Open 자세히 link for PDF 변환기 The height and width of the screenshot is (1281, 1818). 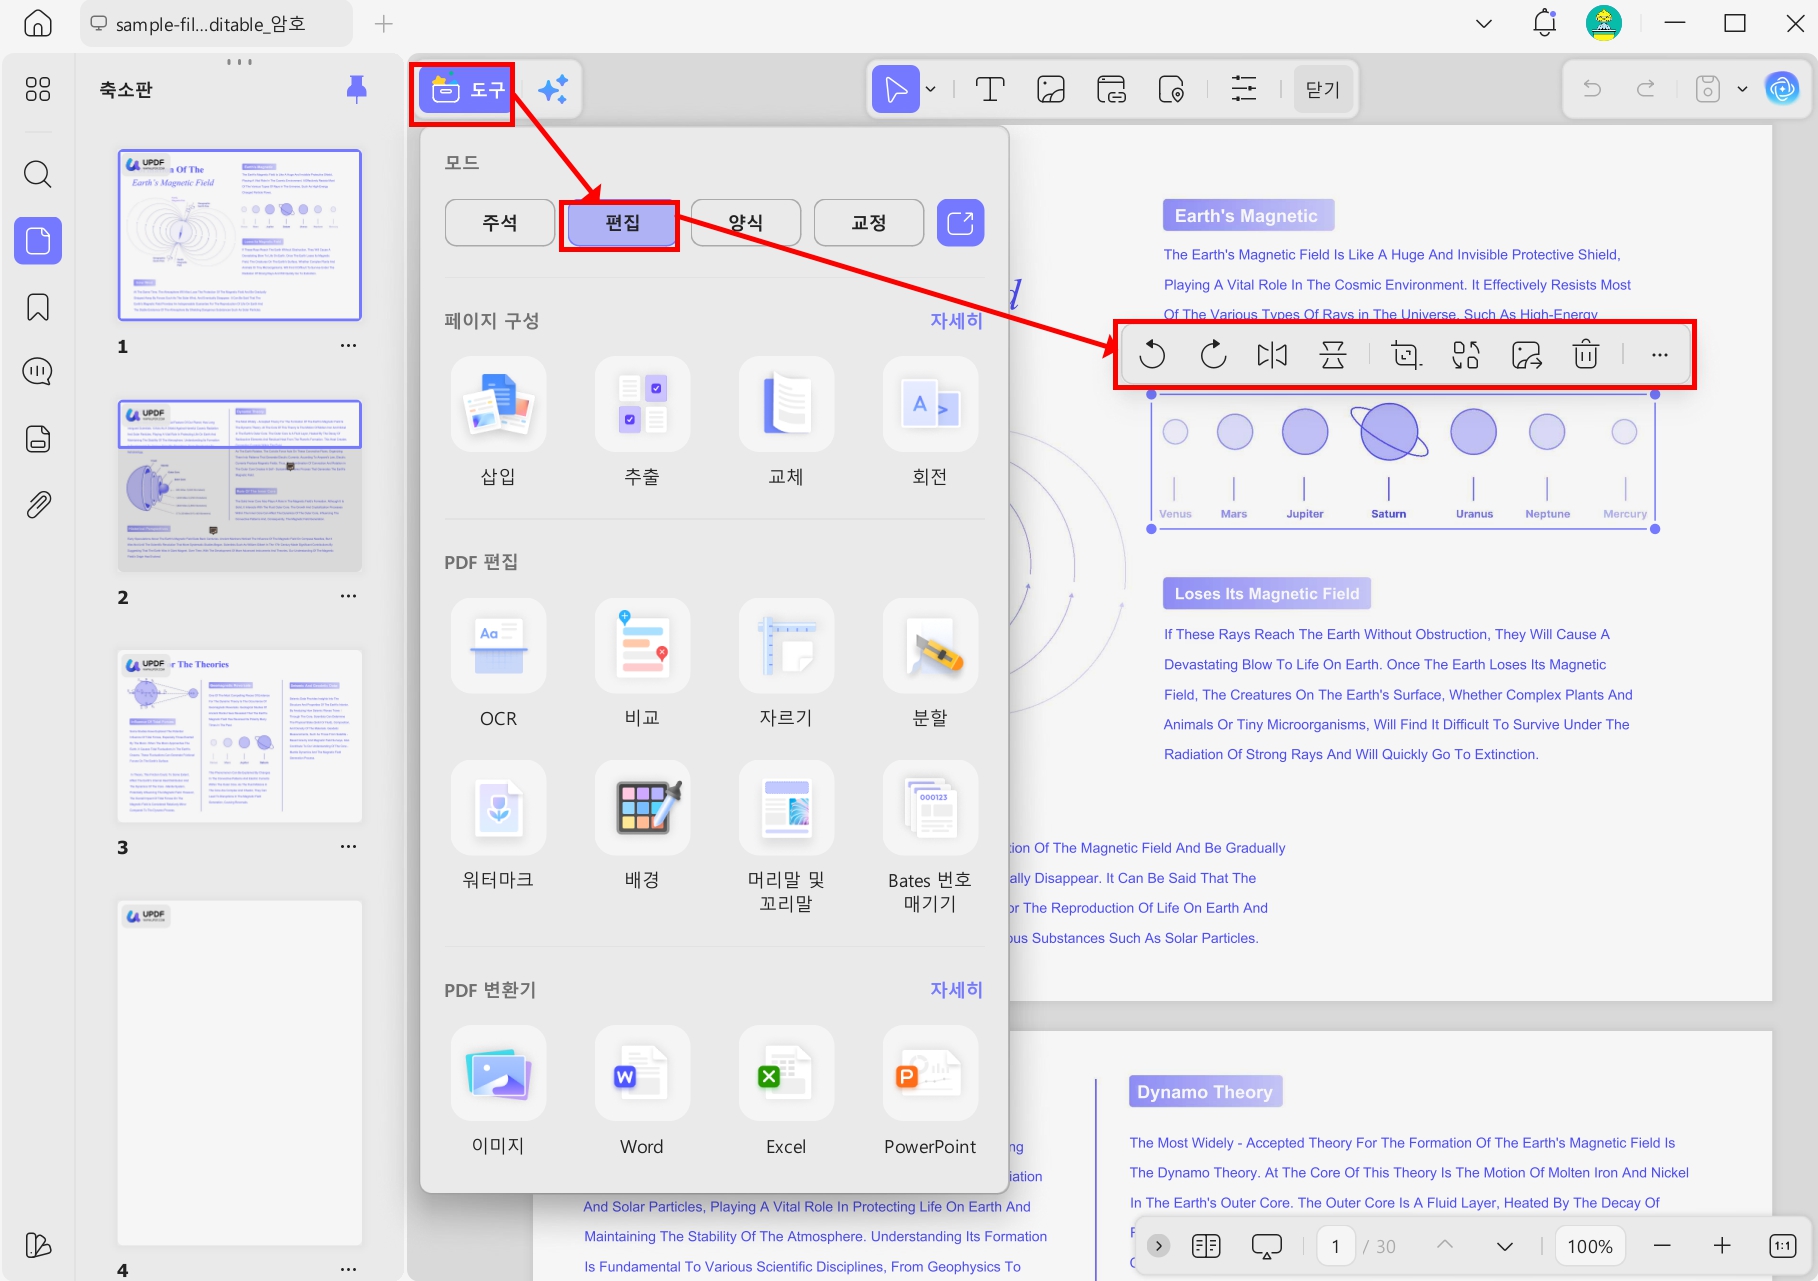click(x=957, y=989)
